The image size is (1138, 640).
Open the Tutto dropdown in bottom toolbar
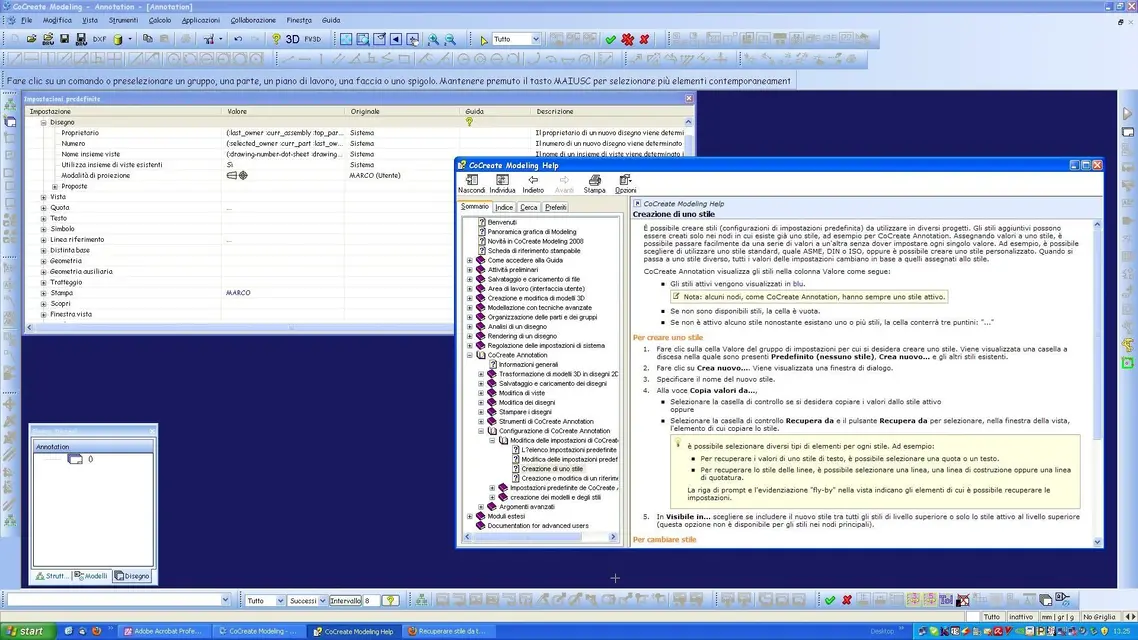pyautogui.click(x=279, y=601)
